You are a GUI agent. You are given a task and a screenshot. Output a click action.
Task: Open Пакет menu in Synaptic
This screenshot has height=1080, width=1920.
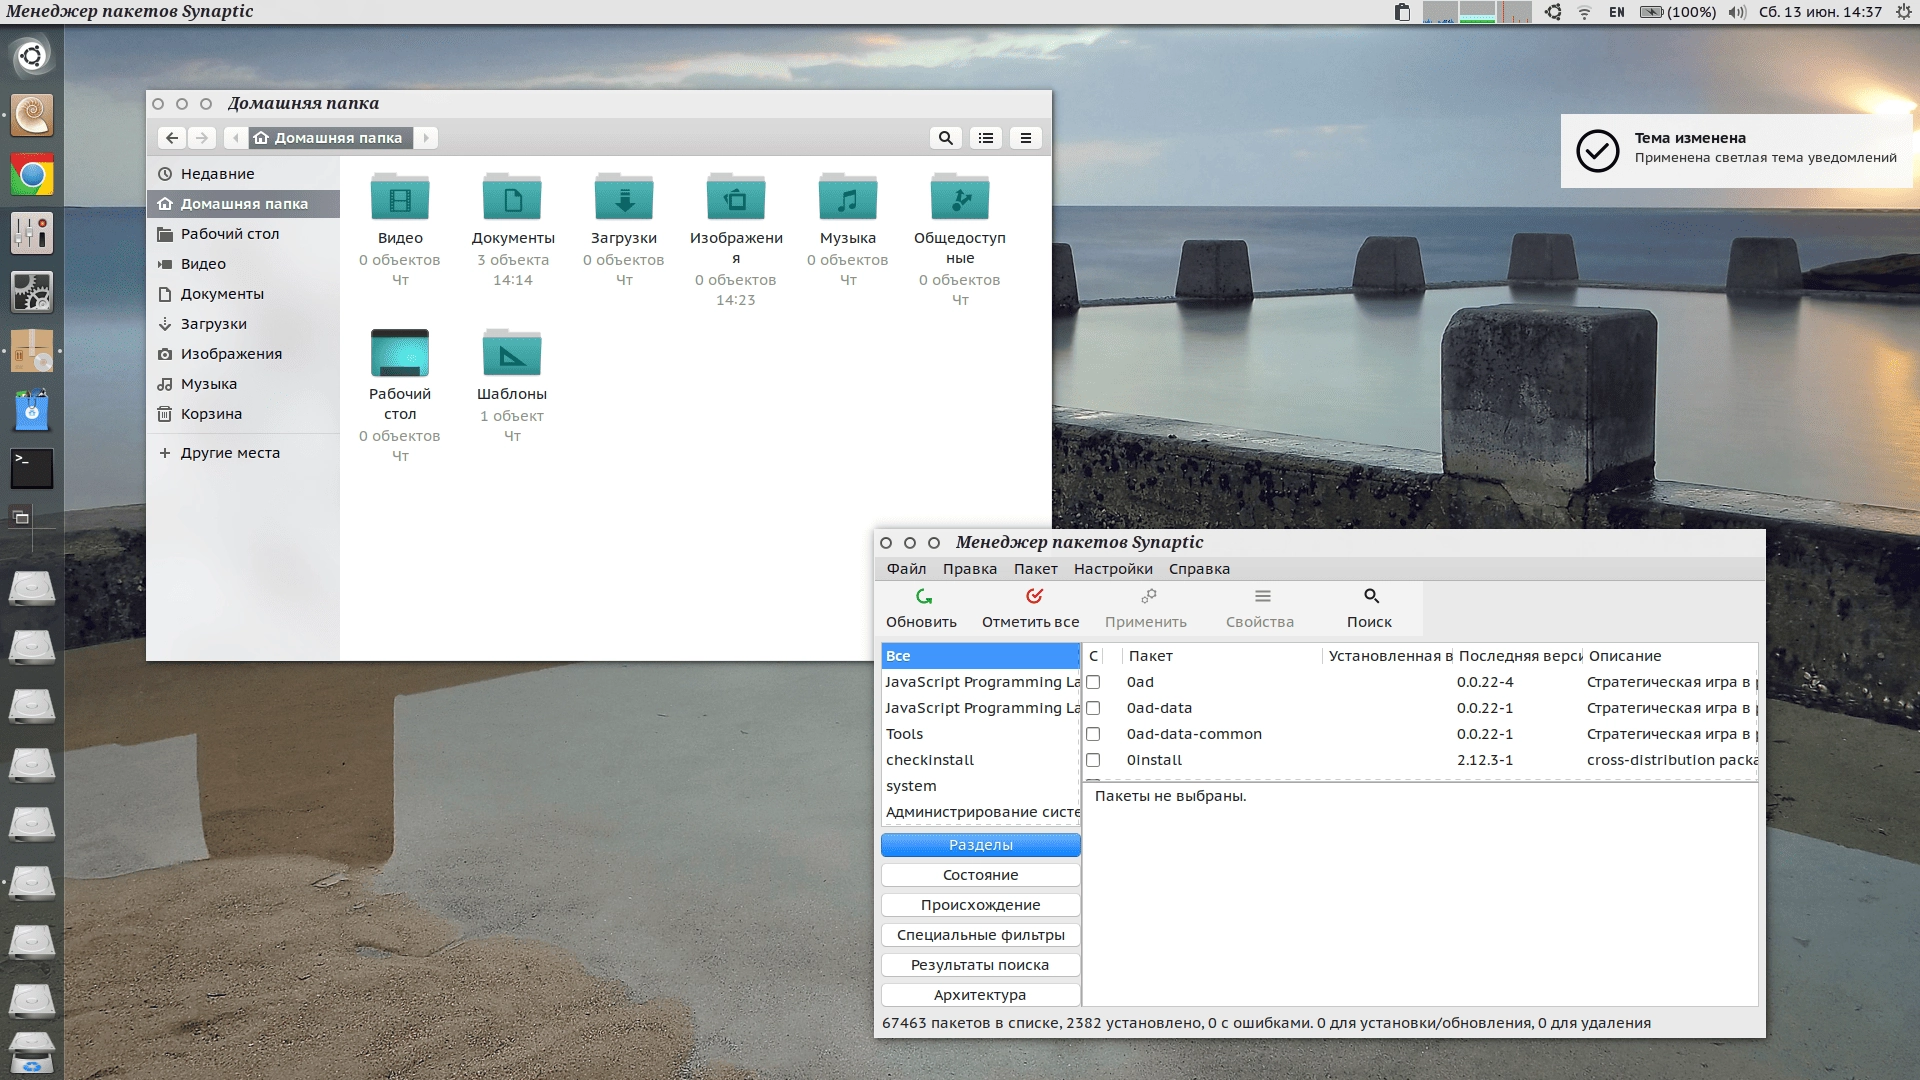(x=1035, y=569)
